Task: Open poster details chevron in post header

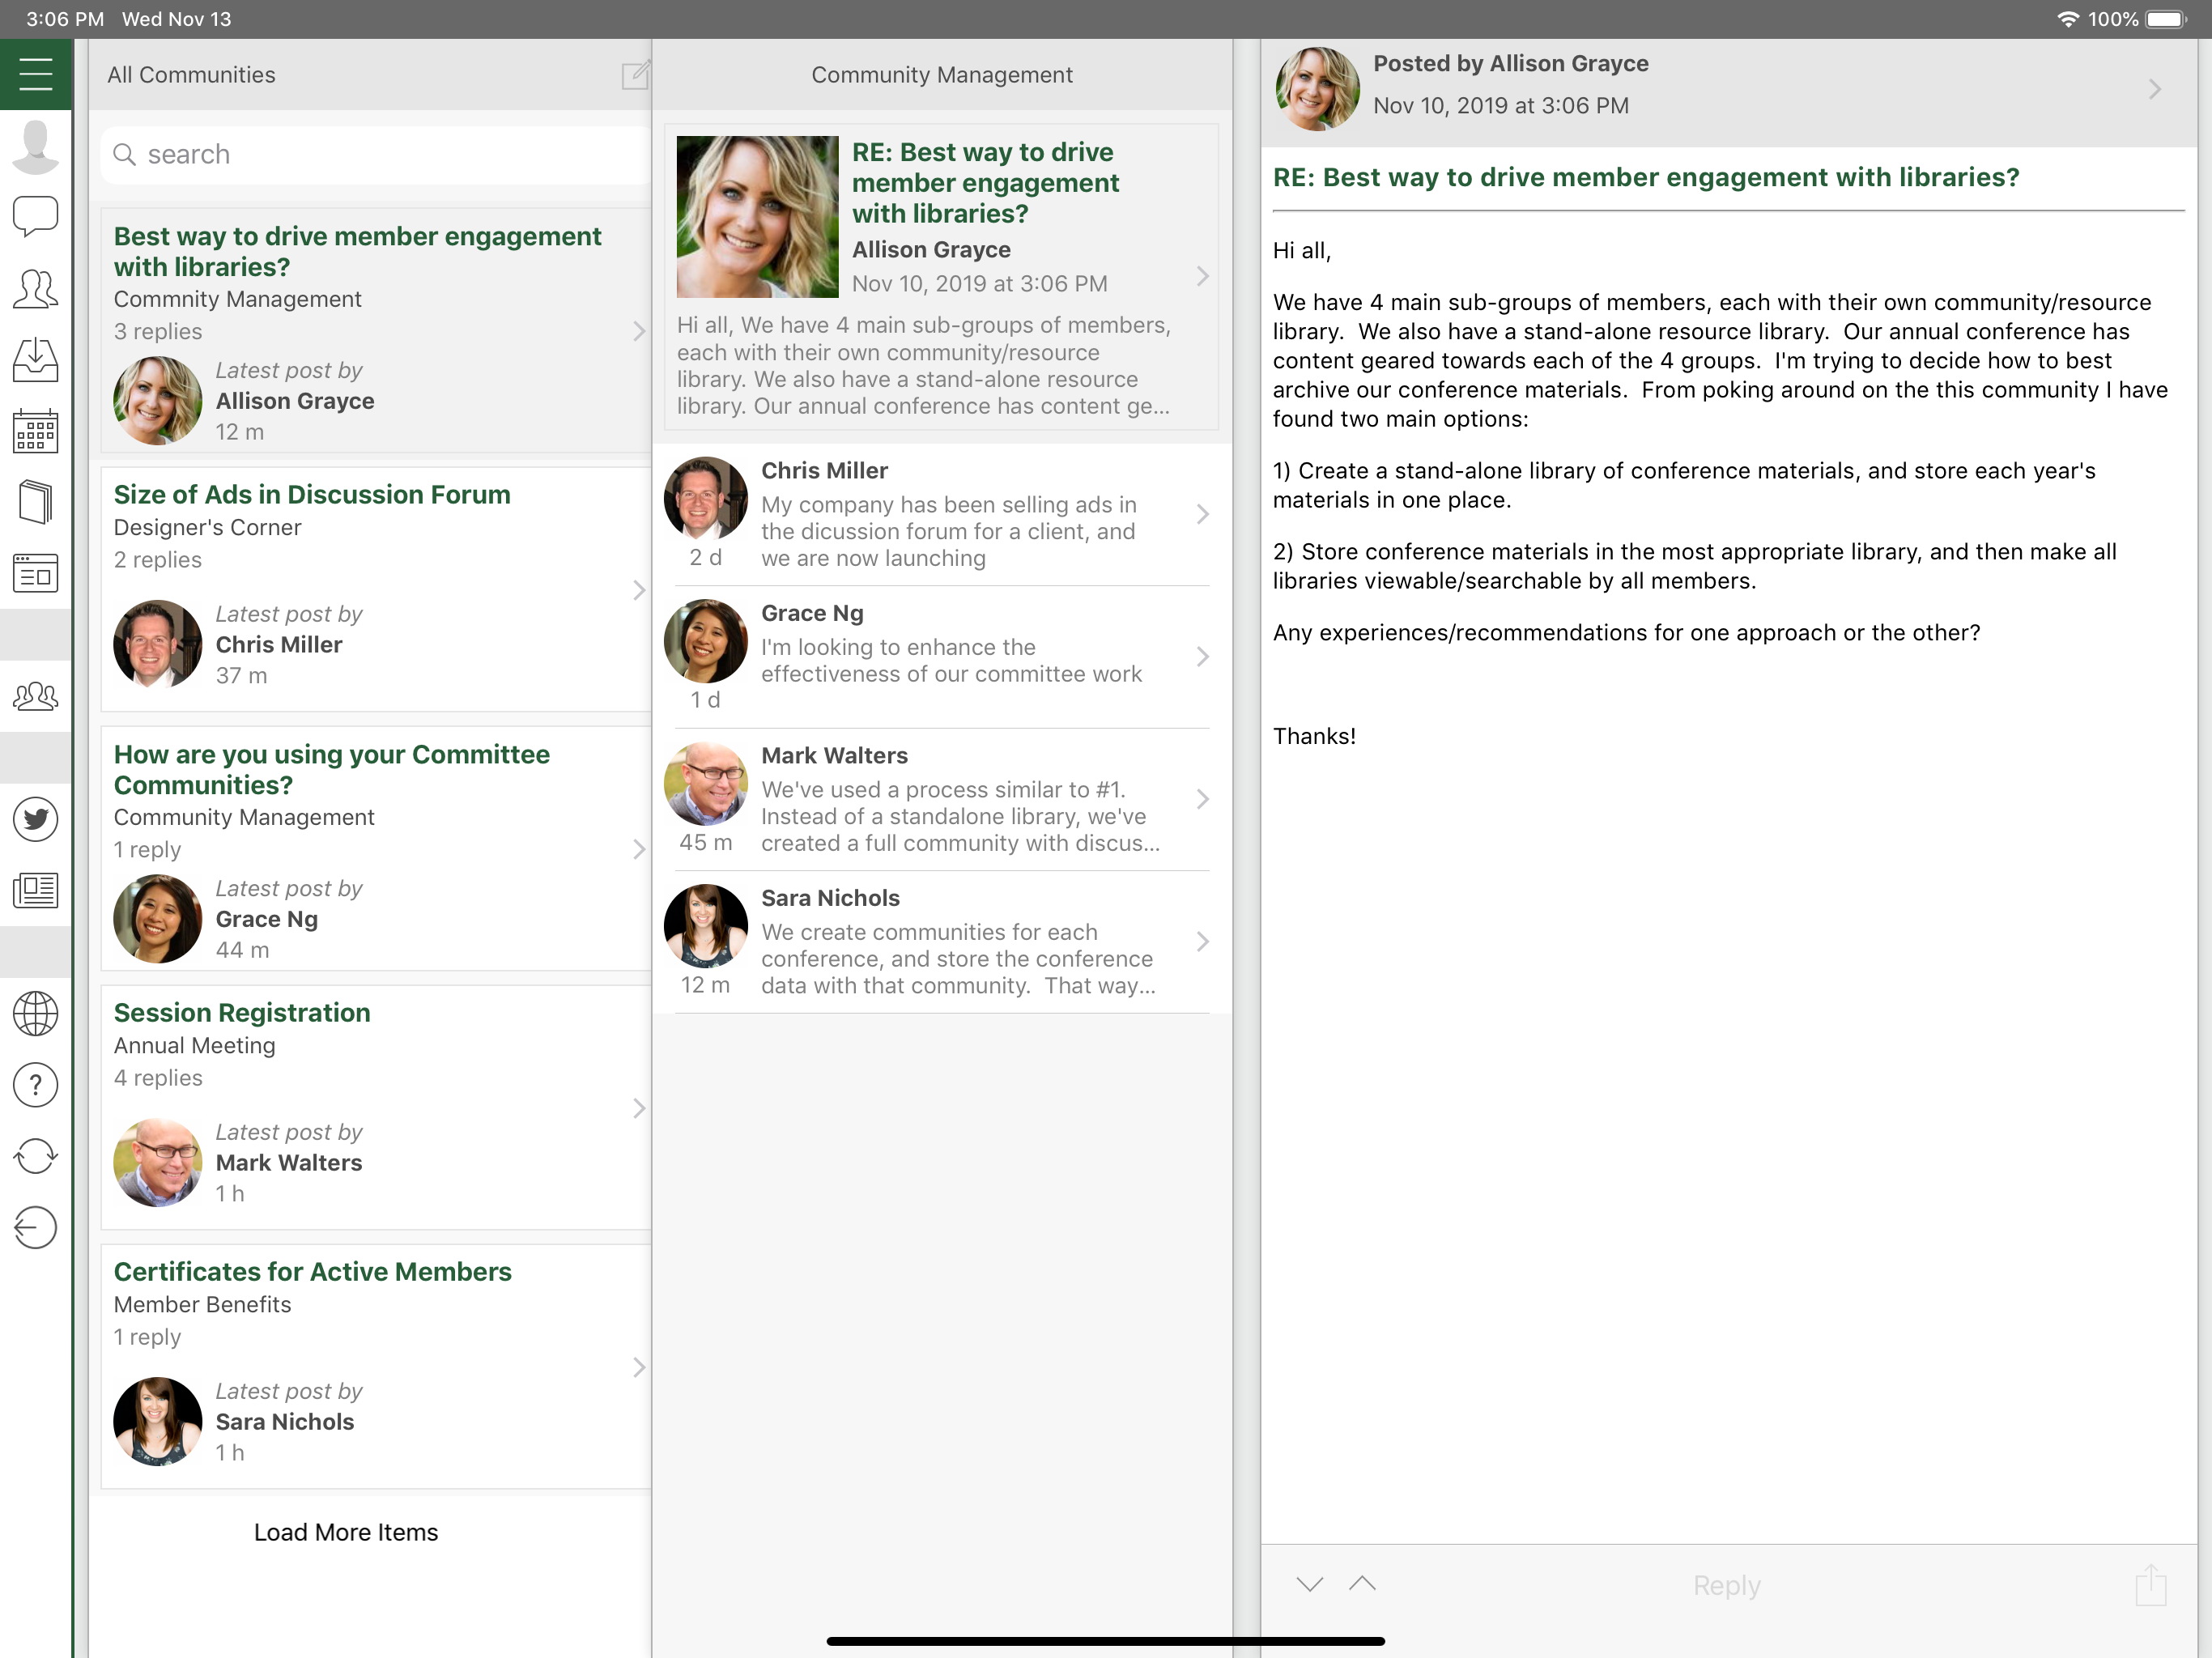Action: click(x=2155, y=89)
